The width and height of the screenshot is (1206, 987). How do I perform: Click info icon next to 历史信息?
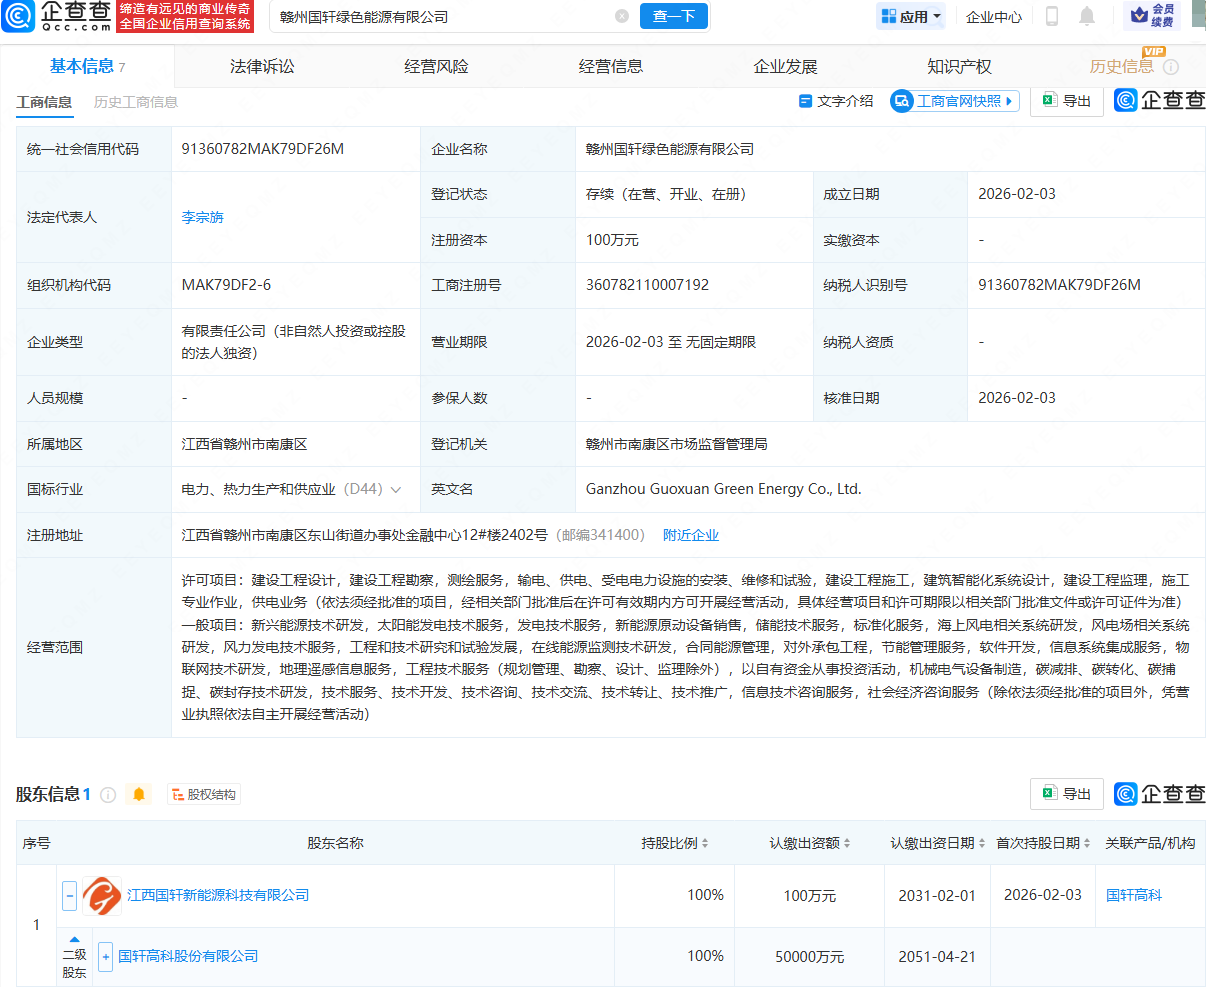coord(1171,67)
